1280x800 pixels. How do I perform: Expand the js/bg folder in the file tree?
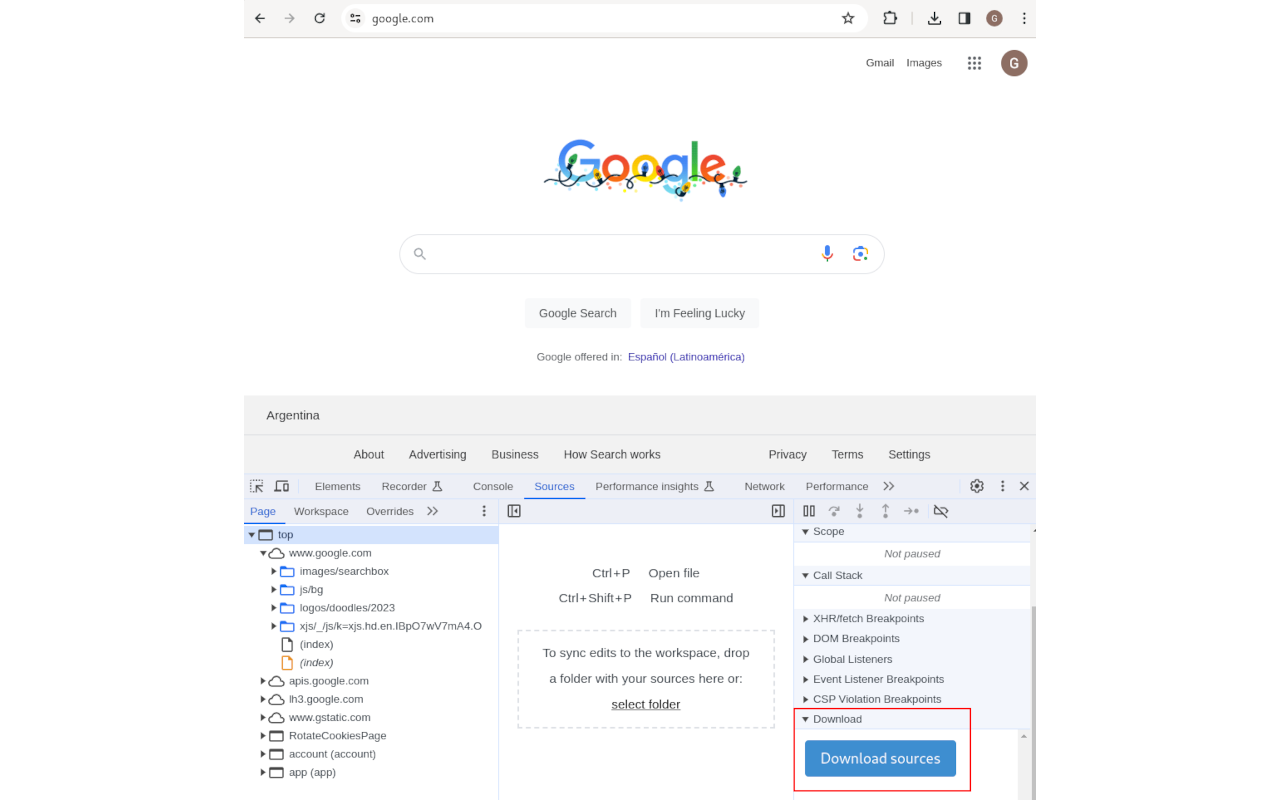[x=273, y=589]
